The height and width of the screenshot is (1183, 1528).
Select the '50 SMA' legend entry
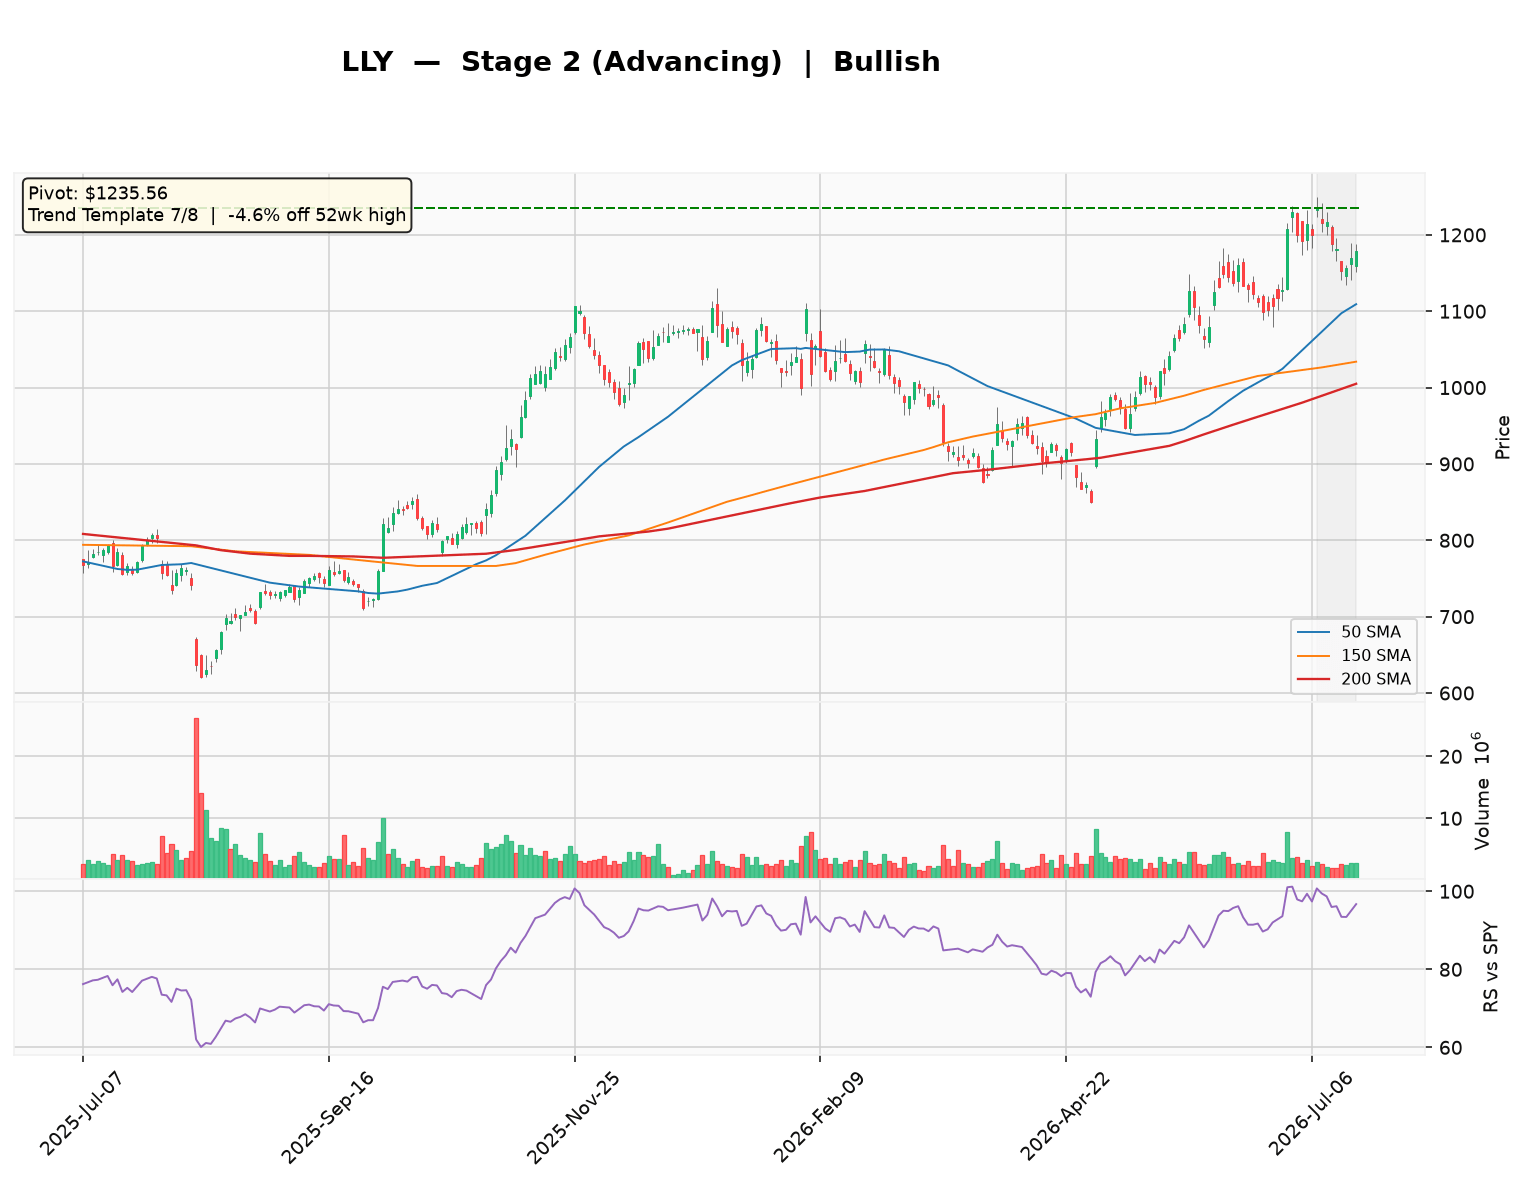(x=1355, y=632)
